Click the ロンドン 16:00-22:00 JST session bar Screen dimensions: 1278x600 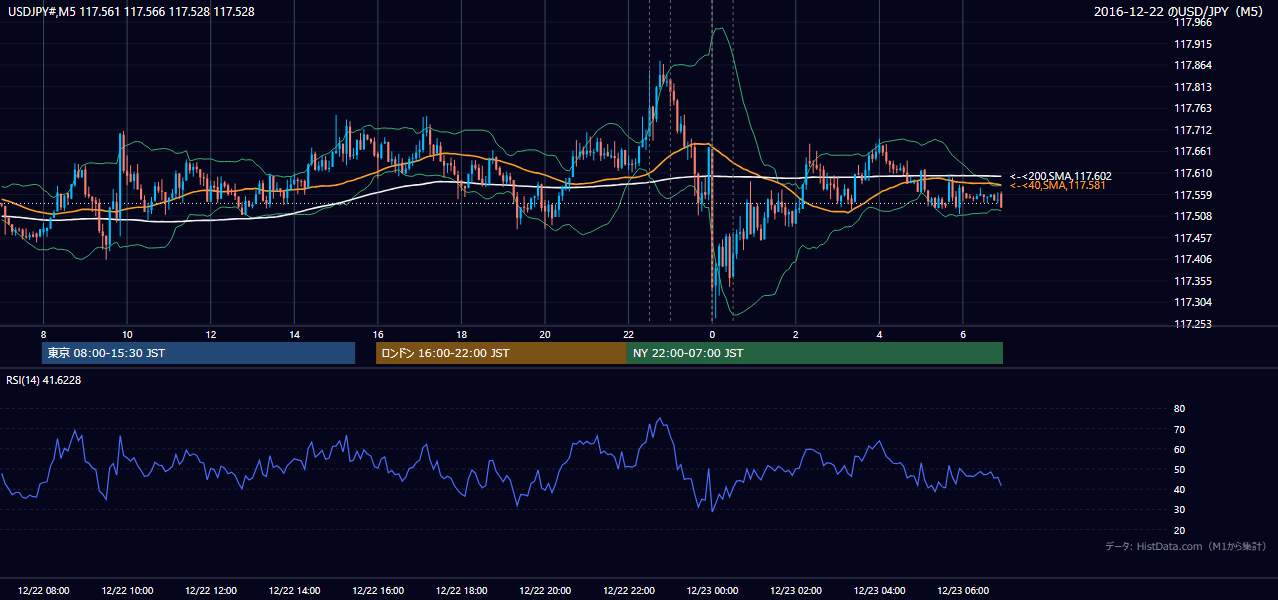[x=501, y=353]
